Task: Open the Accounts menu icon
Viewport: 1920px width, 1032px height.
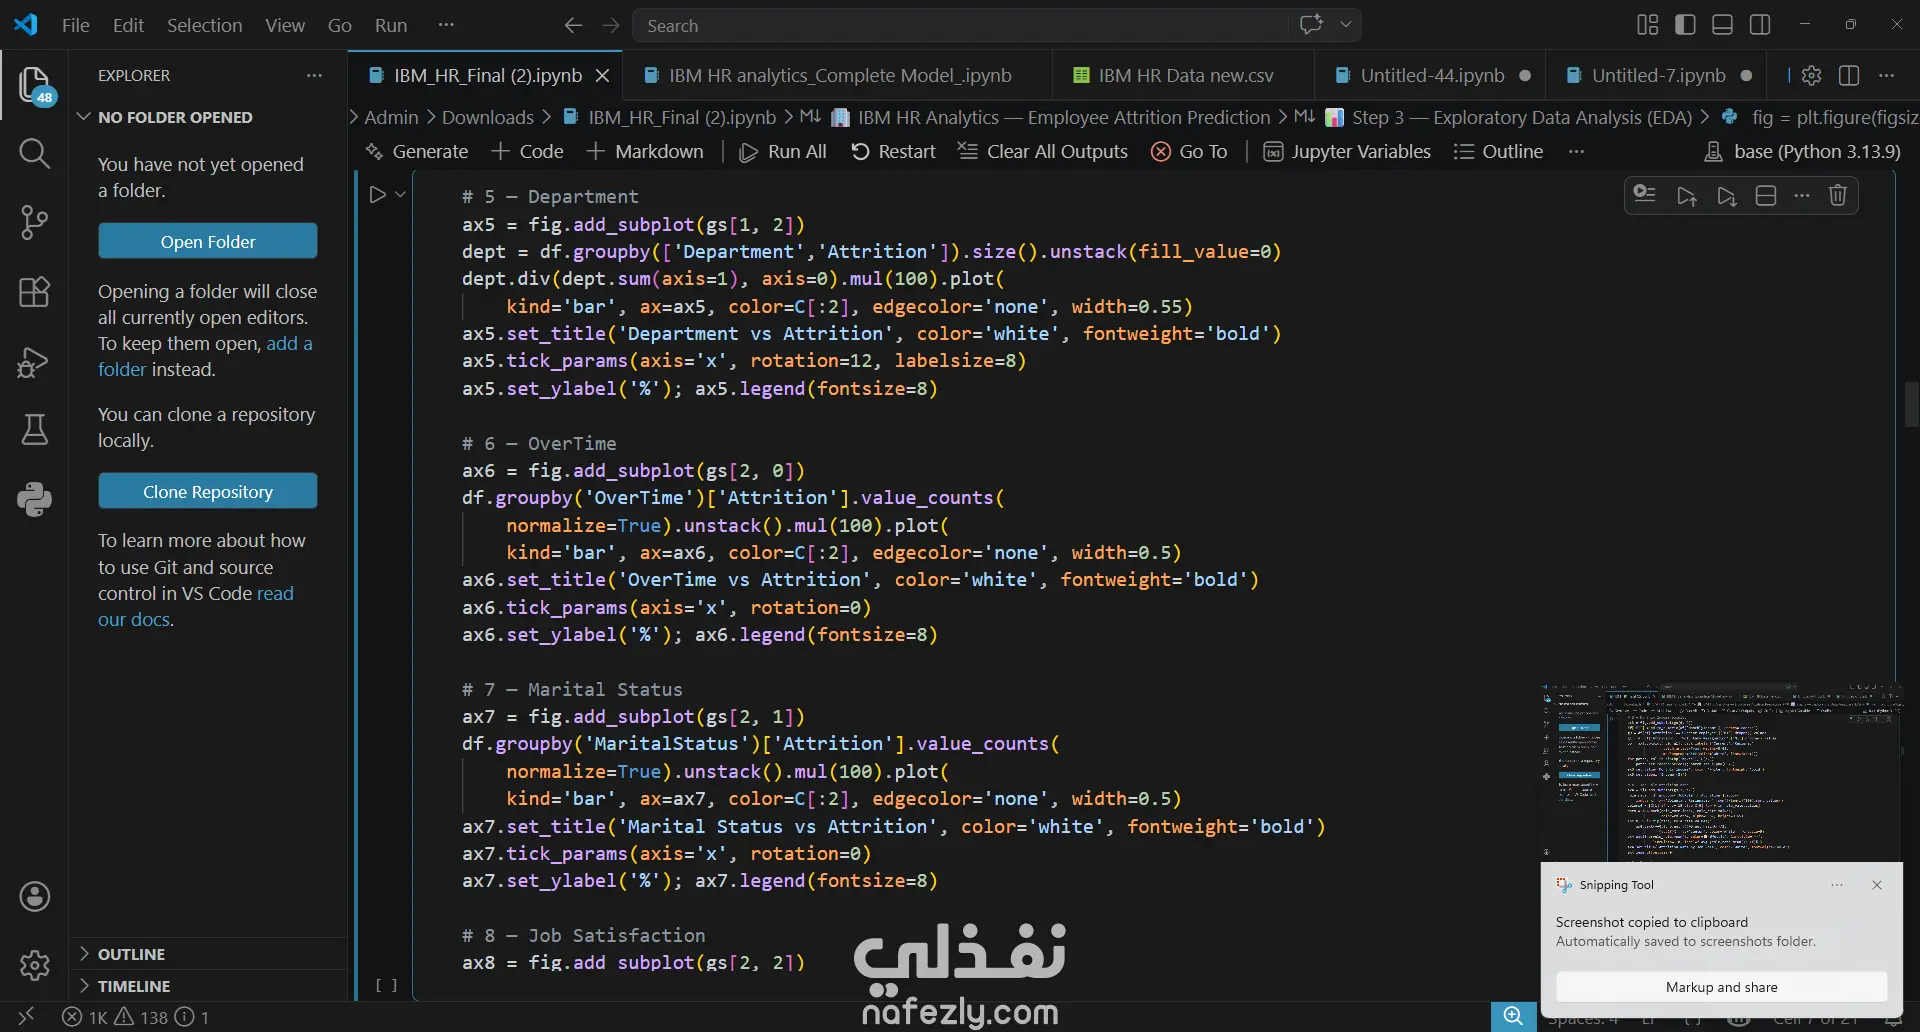Action: [34, 897]
